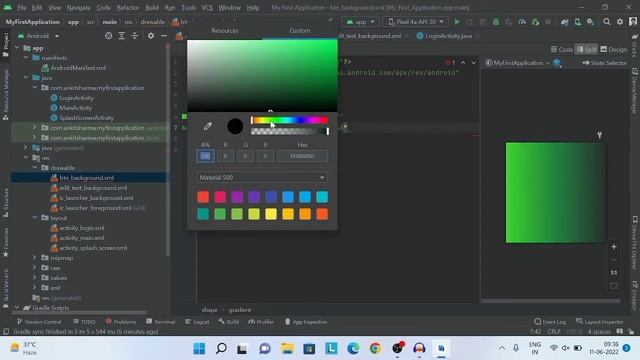Open the Event Log
The image size is (640, 360).
point(550,322)
